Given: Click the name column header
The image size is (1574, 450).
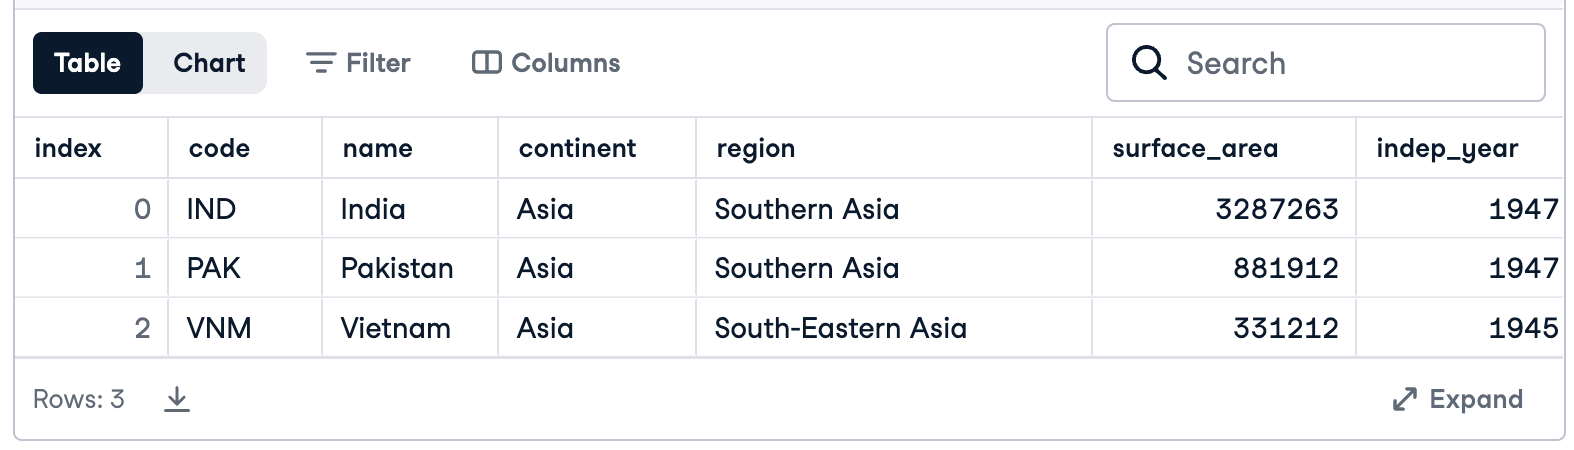Looking at the screenshot, I should [x=377, y=149].
